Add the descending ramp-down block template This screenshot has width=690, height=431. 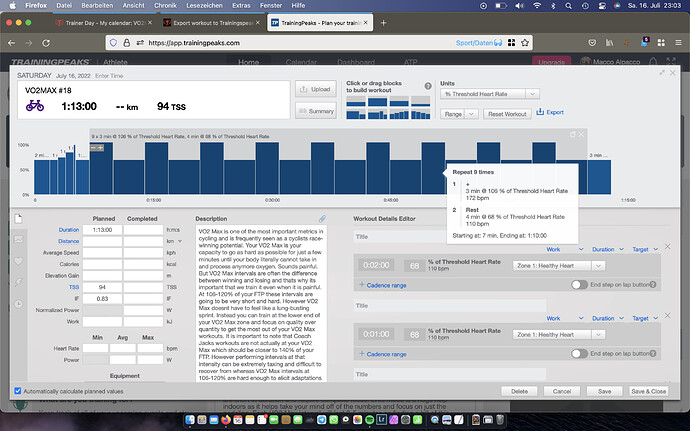420,114
